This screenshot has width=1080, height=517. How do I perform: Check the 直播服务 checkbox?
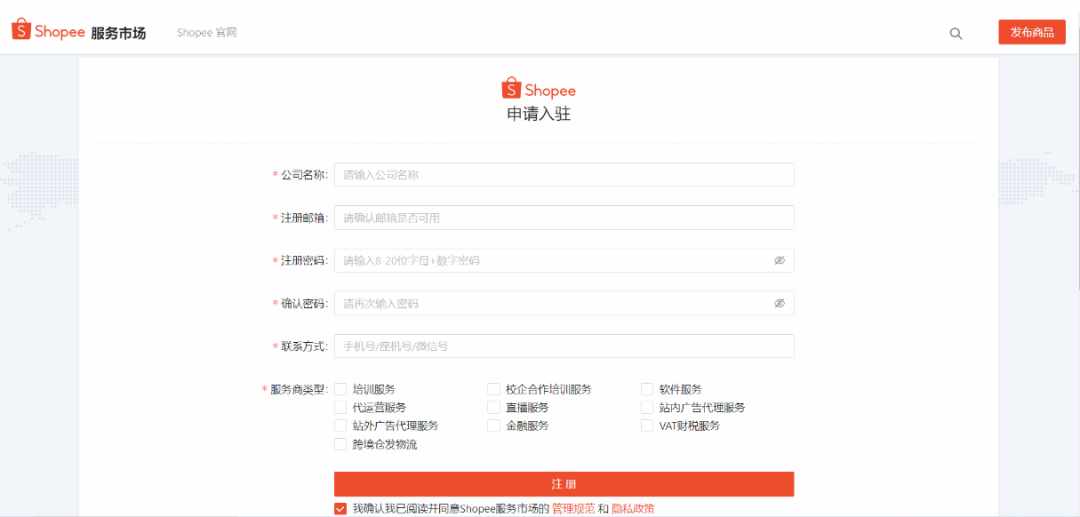493,408
